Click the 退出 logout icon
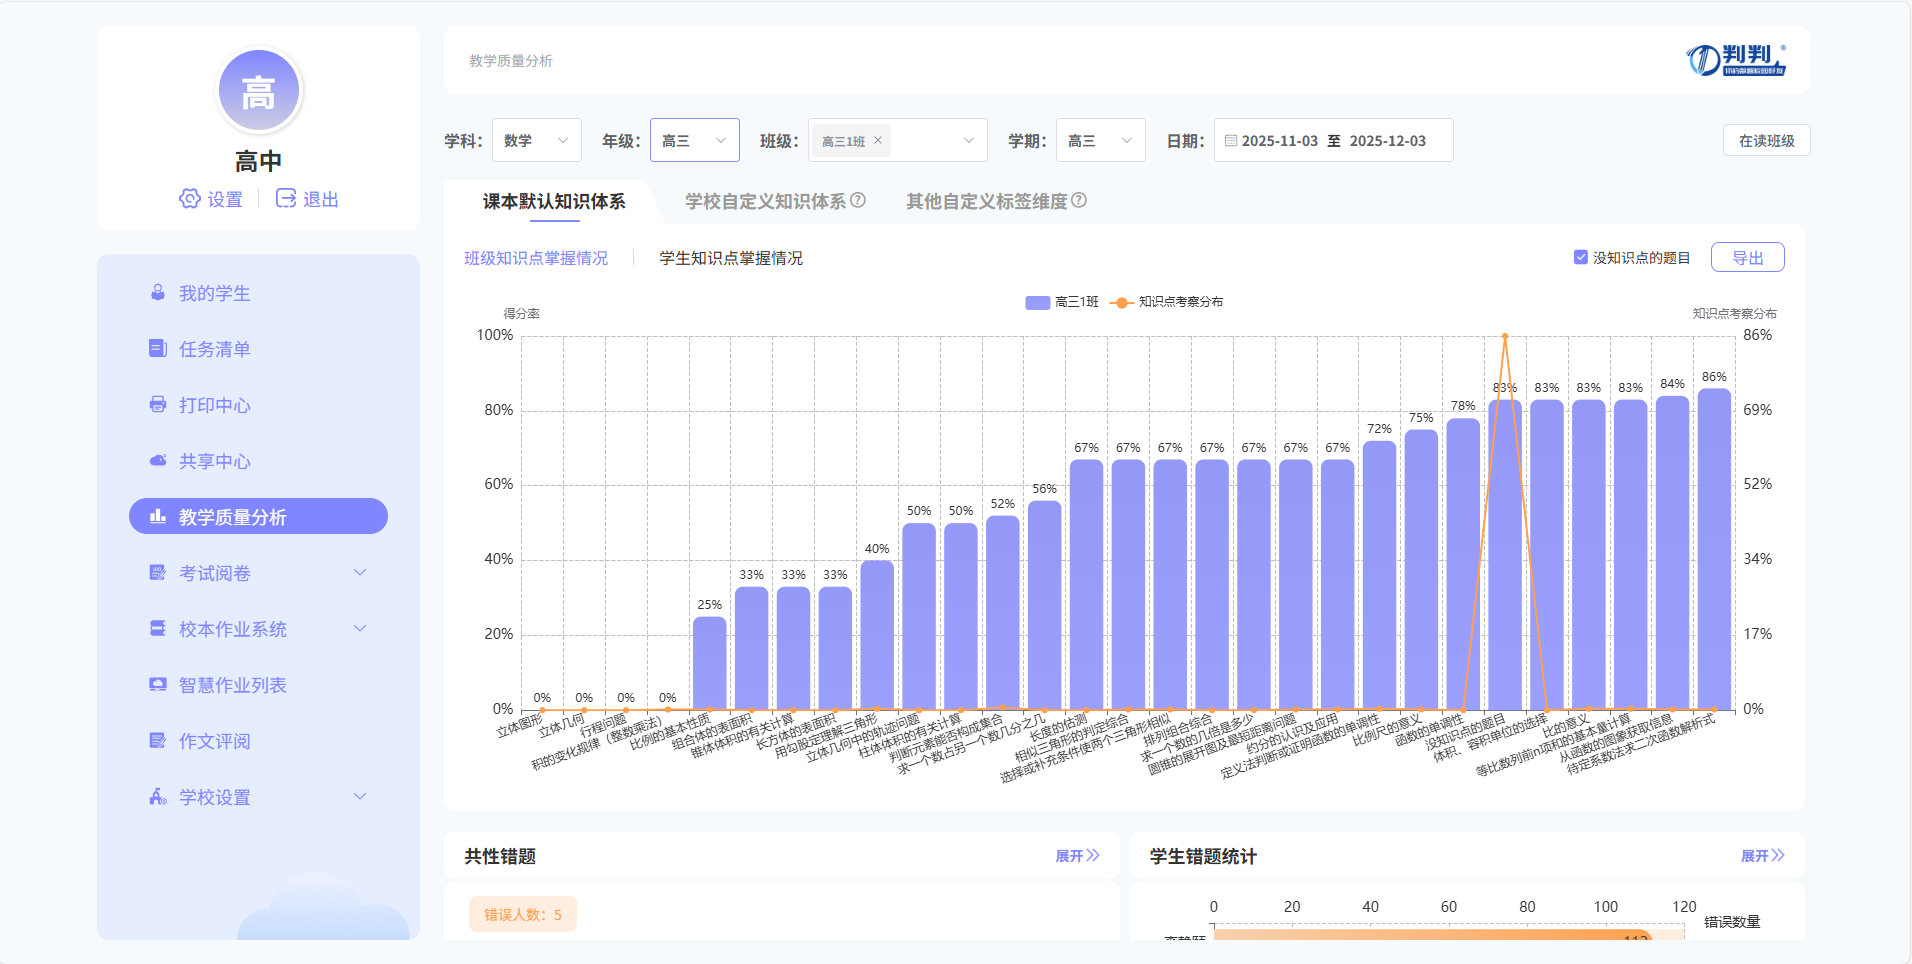 (286, 199)
